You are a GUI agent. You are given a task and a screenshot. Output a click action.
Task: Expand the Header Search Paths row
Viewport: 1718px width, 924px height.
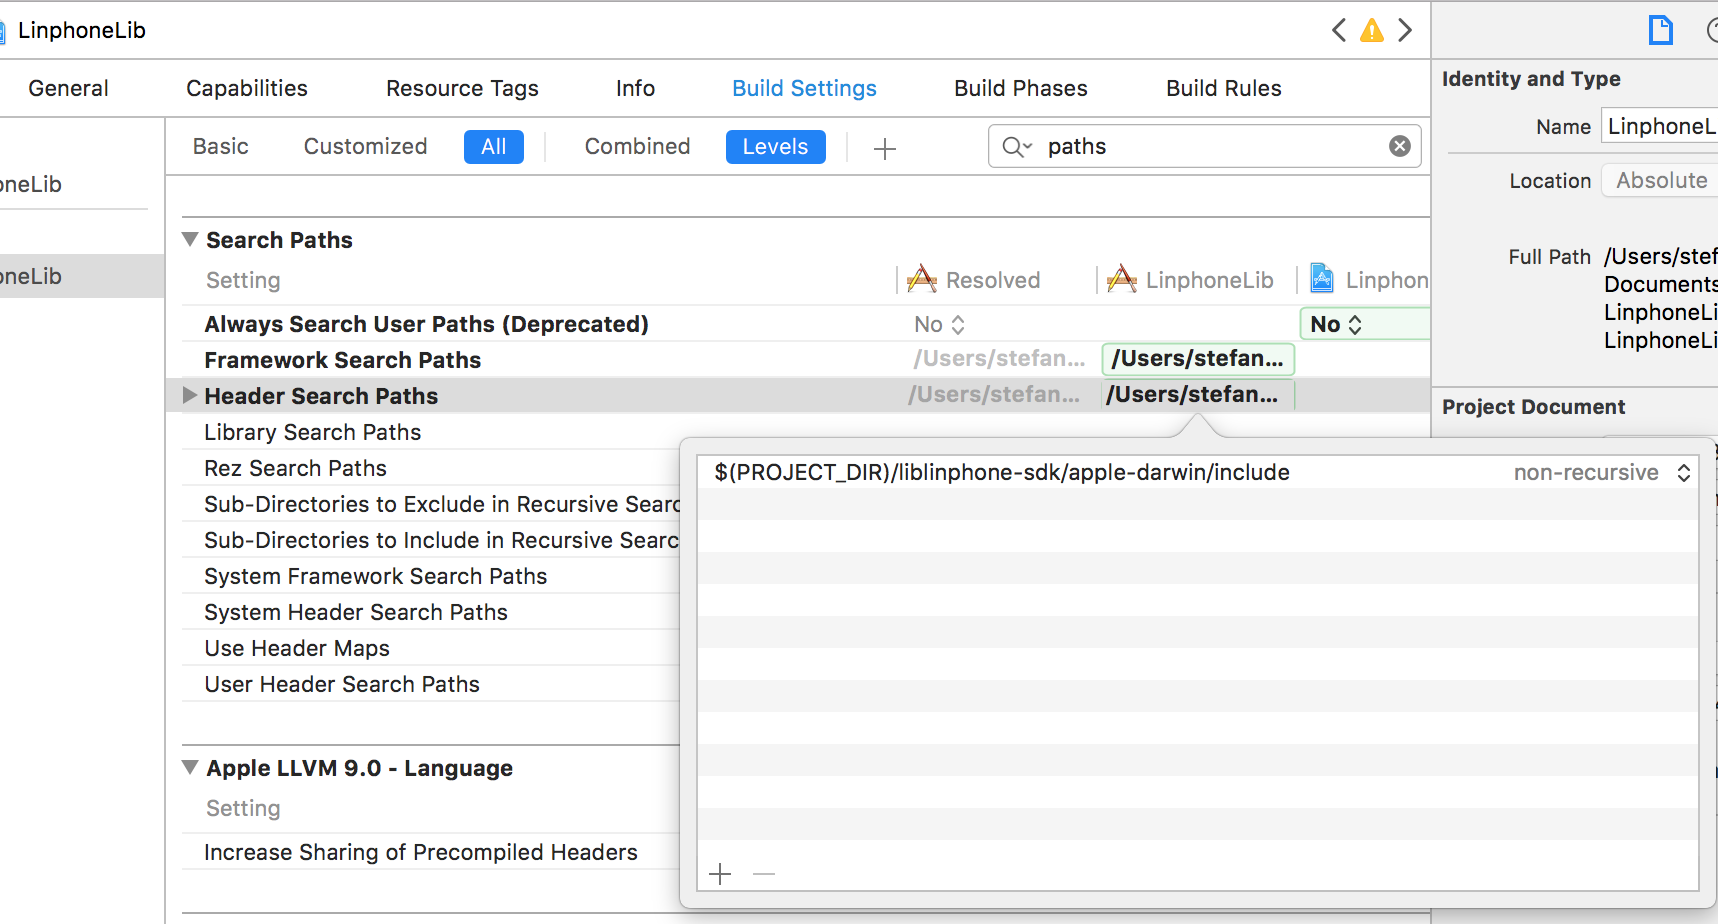189,395
